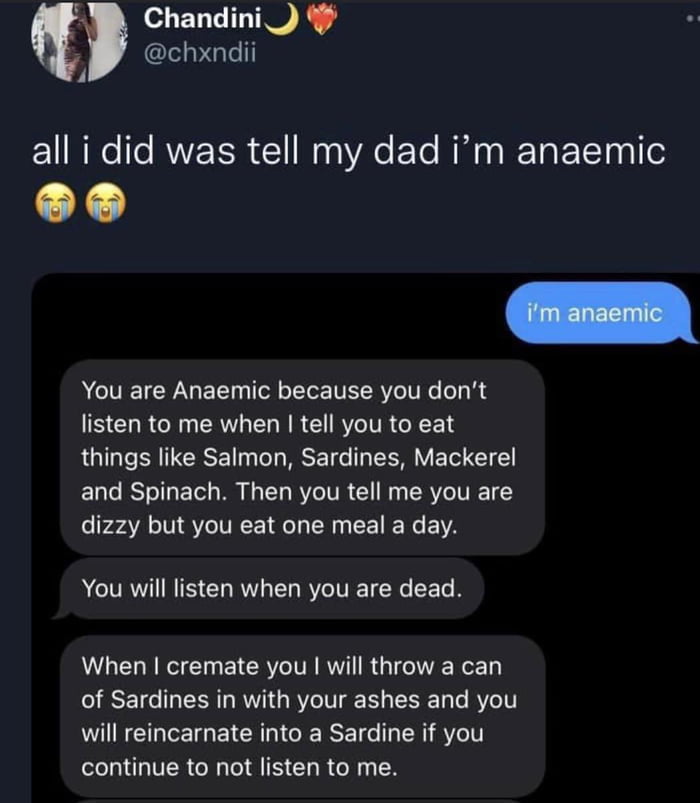Click the word anaemic in the tweet
The image size is (700, 803).
click(595, 150)
